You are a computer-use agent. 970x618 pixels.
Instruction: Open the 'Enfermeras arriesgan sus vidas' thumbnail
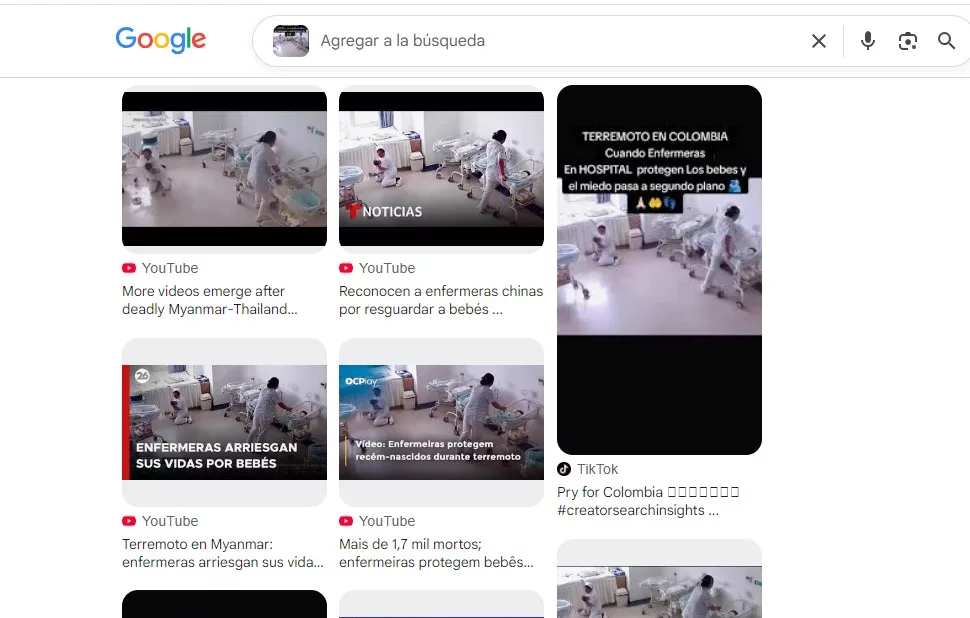click(225, 422)
